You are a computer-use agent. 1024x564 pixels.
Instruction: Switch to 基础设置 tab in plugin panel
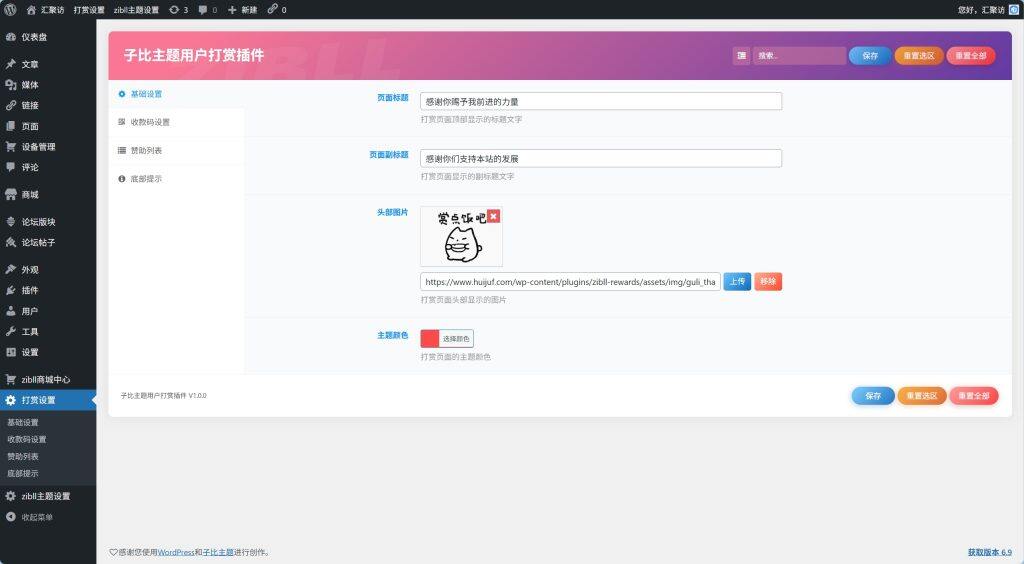click(176, 94)
